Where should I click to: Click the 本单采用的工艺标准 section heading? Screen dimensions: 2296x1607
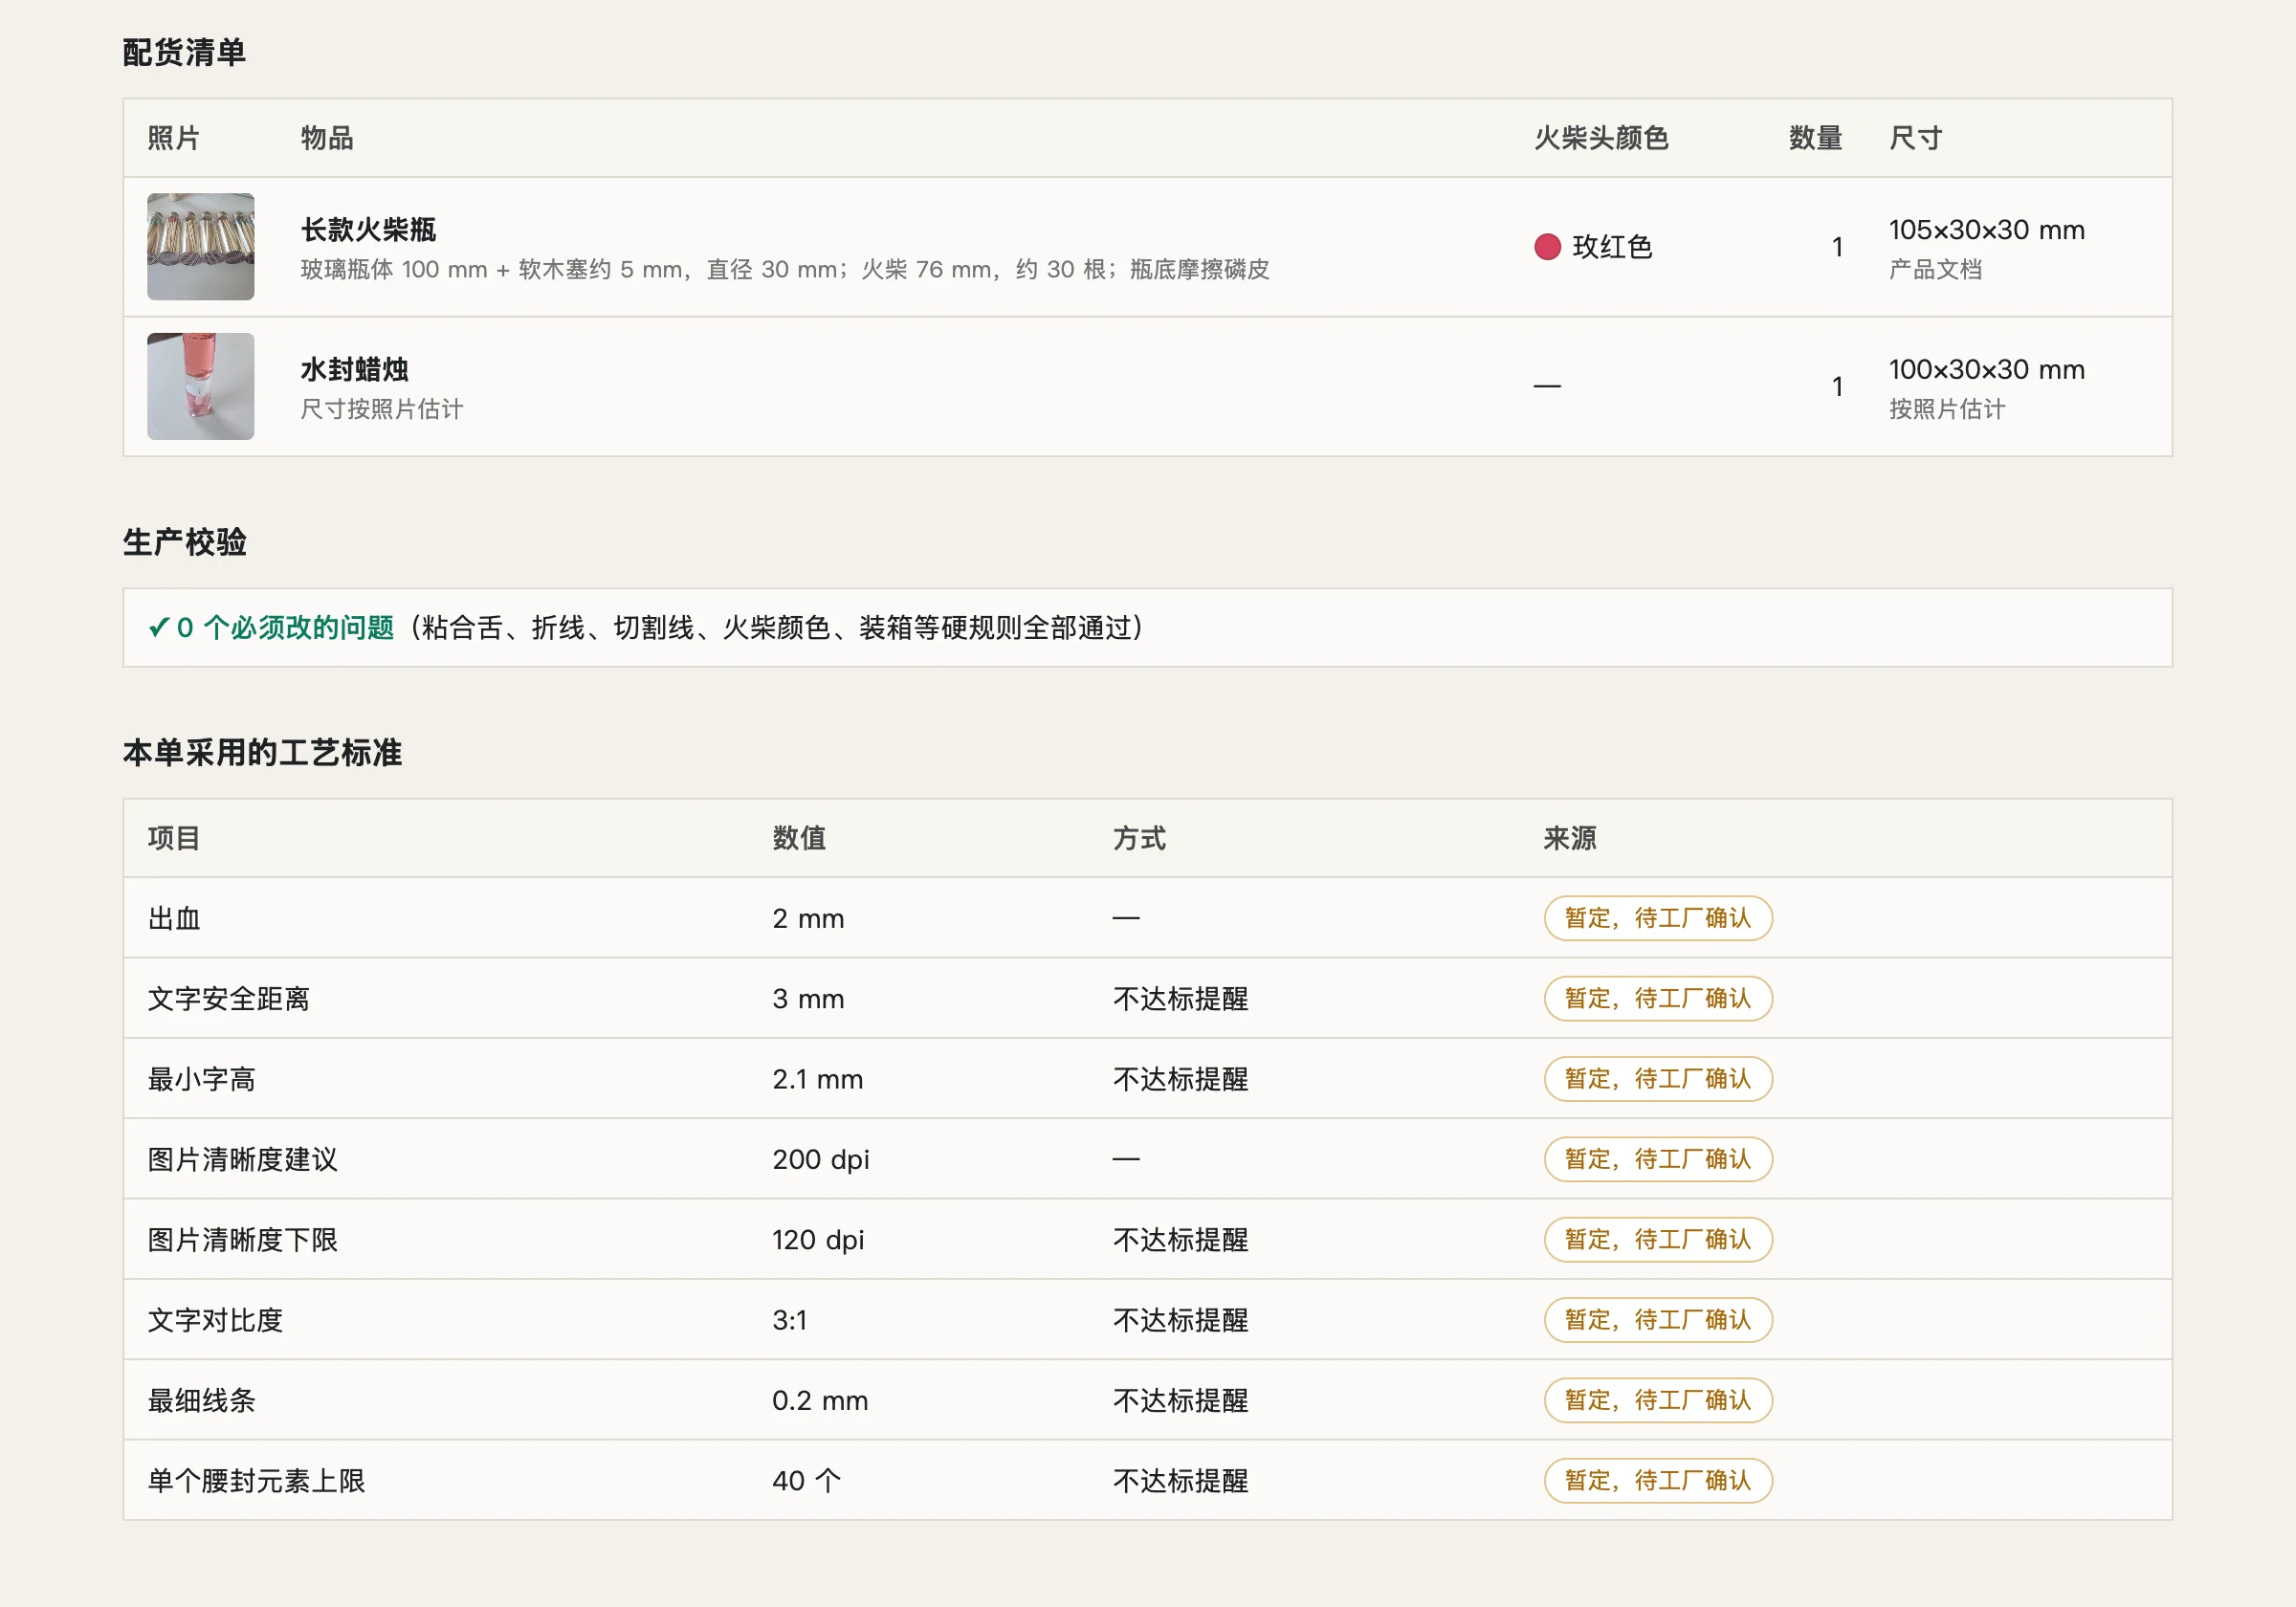(262, 752)
